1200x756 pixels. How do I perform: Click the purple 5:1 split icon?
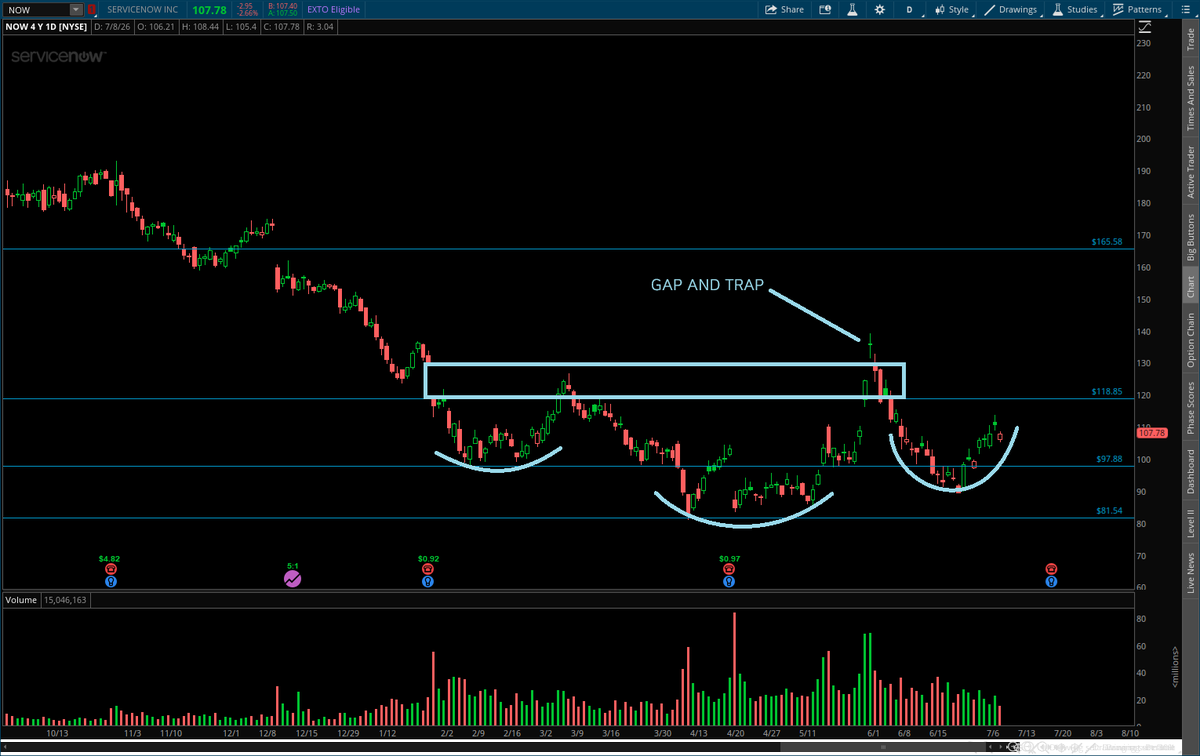point(292,578)
